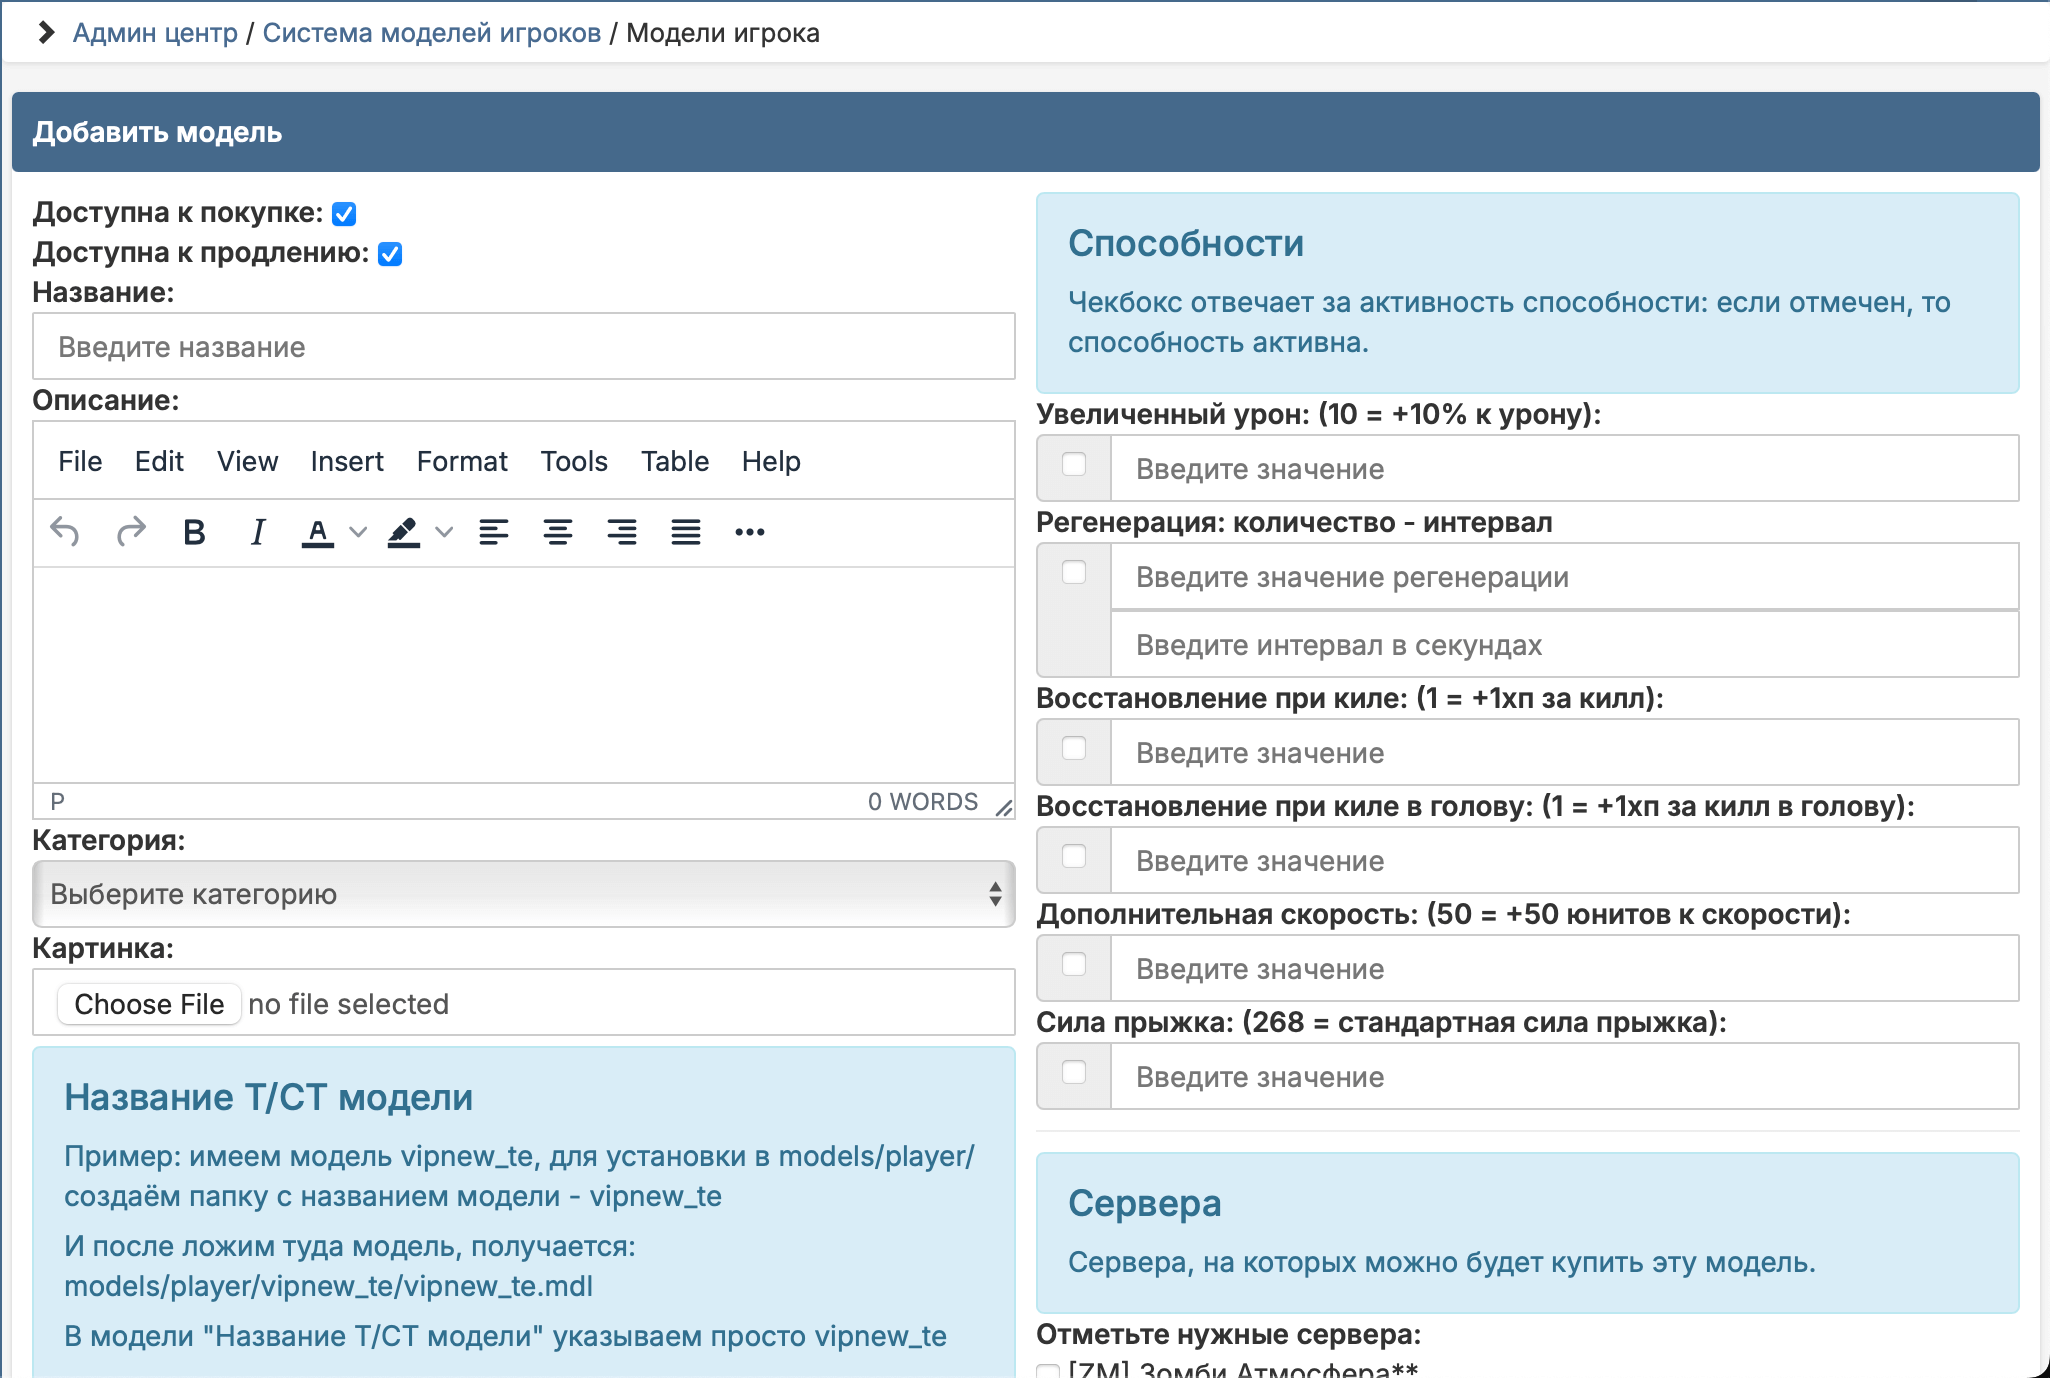Uncheck the 'Доступна к покупке' checkbox
Viewport: 2050px width, 1378px height.
point(343,212)
